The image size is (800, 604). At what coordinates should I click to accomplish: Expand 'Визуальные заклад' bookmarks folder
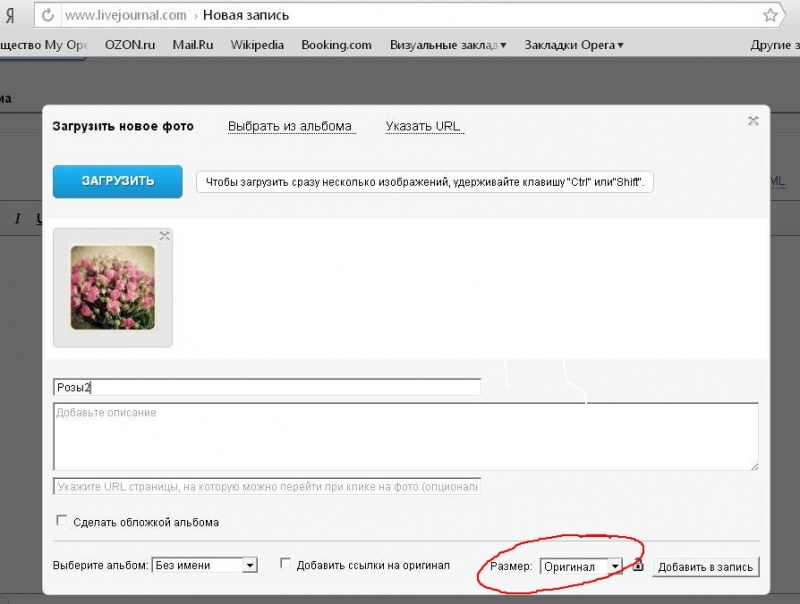pyautogui.click(x=447, y=45)
